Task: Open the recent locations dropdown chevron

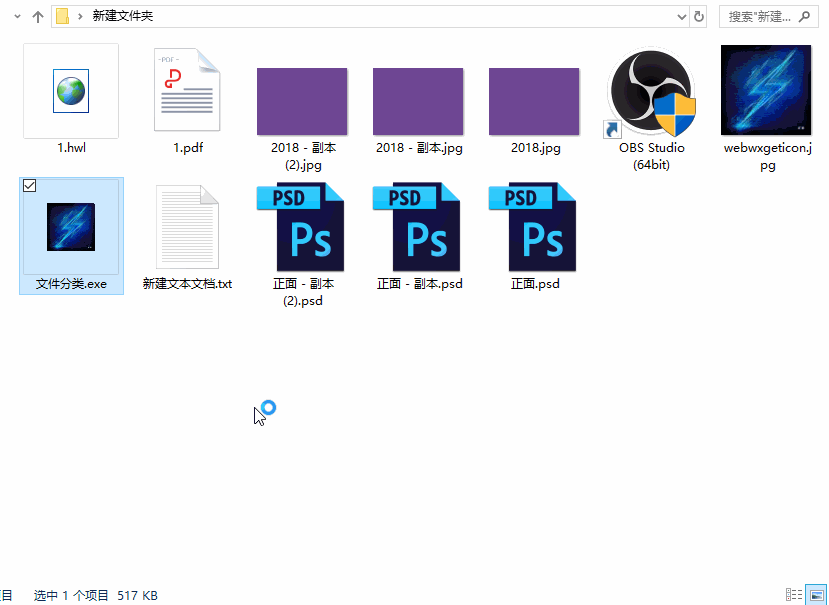Action: click(x=17, y=16)
